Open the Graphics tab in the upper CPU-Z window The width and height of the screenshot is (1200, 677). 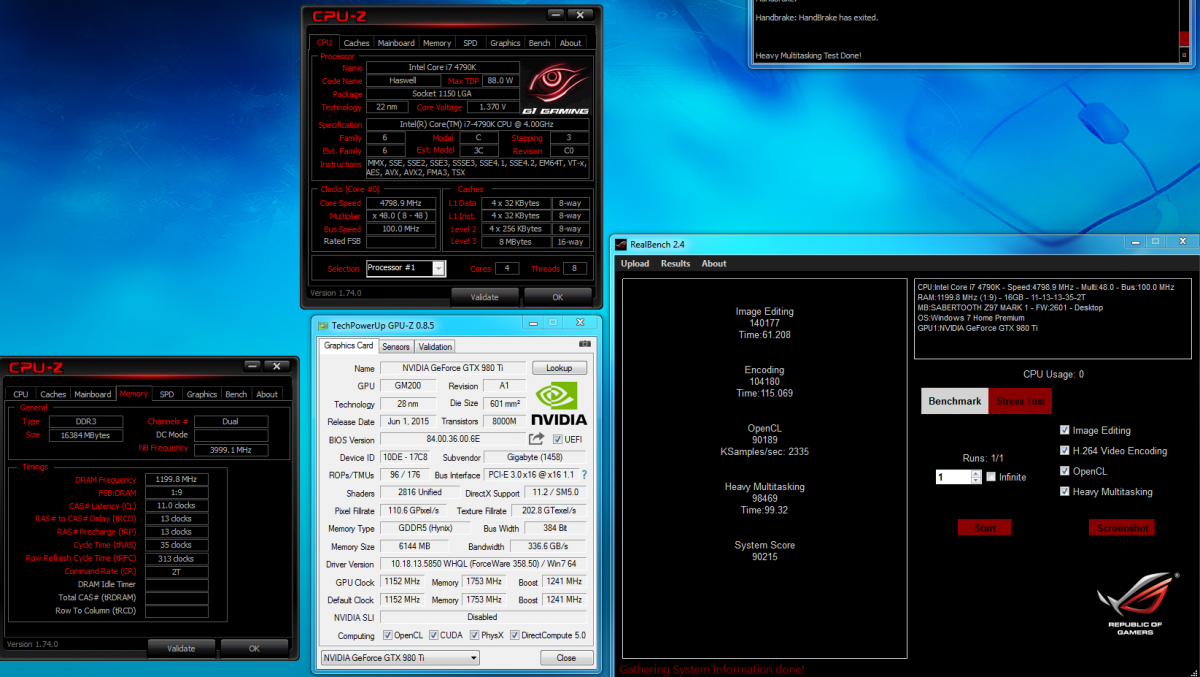[505, 43]
